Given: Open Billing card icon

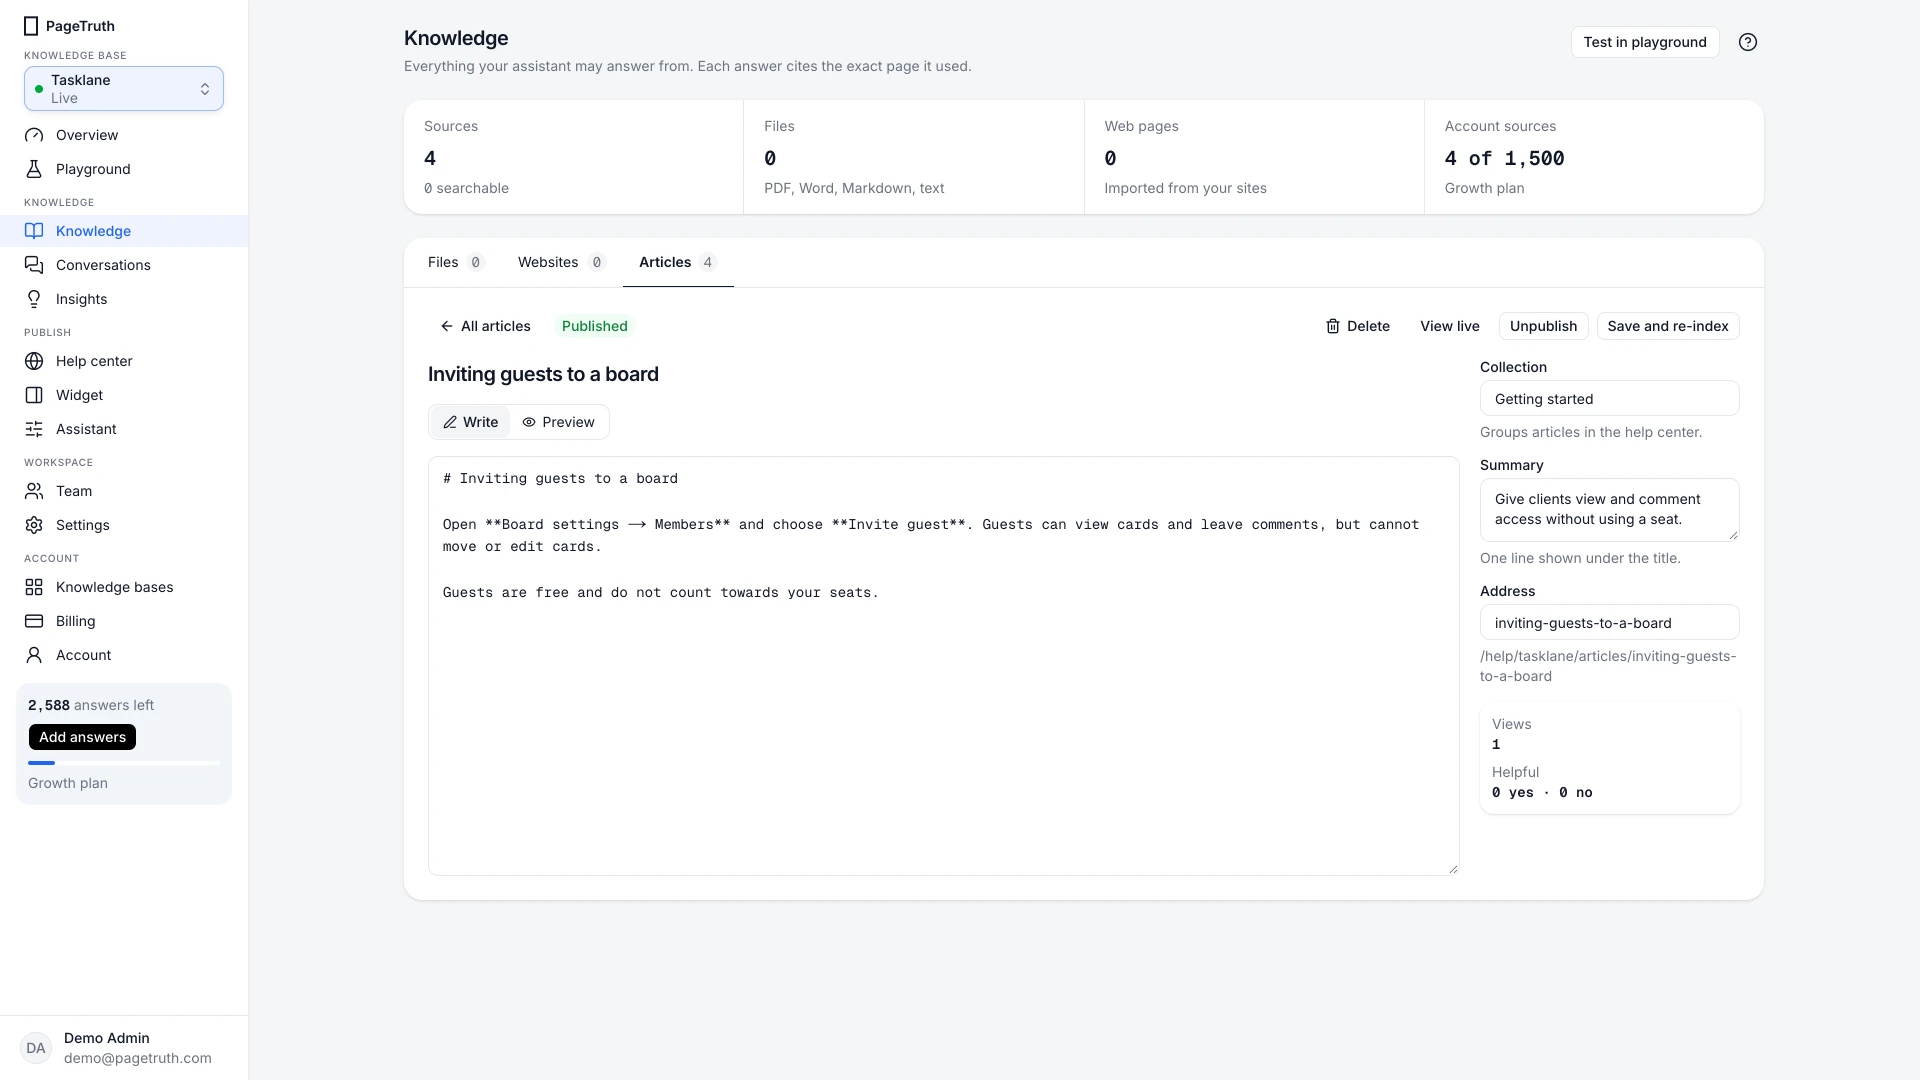Looking at the screenshot, I should pyautogui.click(x=34, y=621).
